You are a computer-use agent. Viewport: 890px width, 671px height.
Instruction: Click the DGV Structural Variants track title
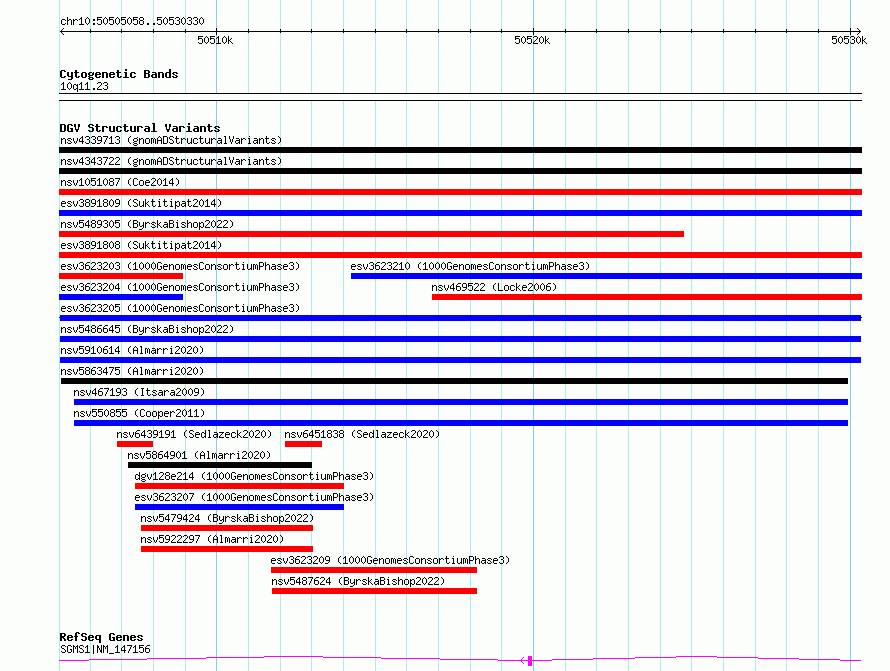140,128
